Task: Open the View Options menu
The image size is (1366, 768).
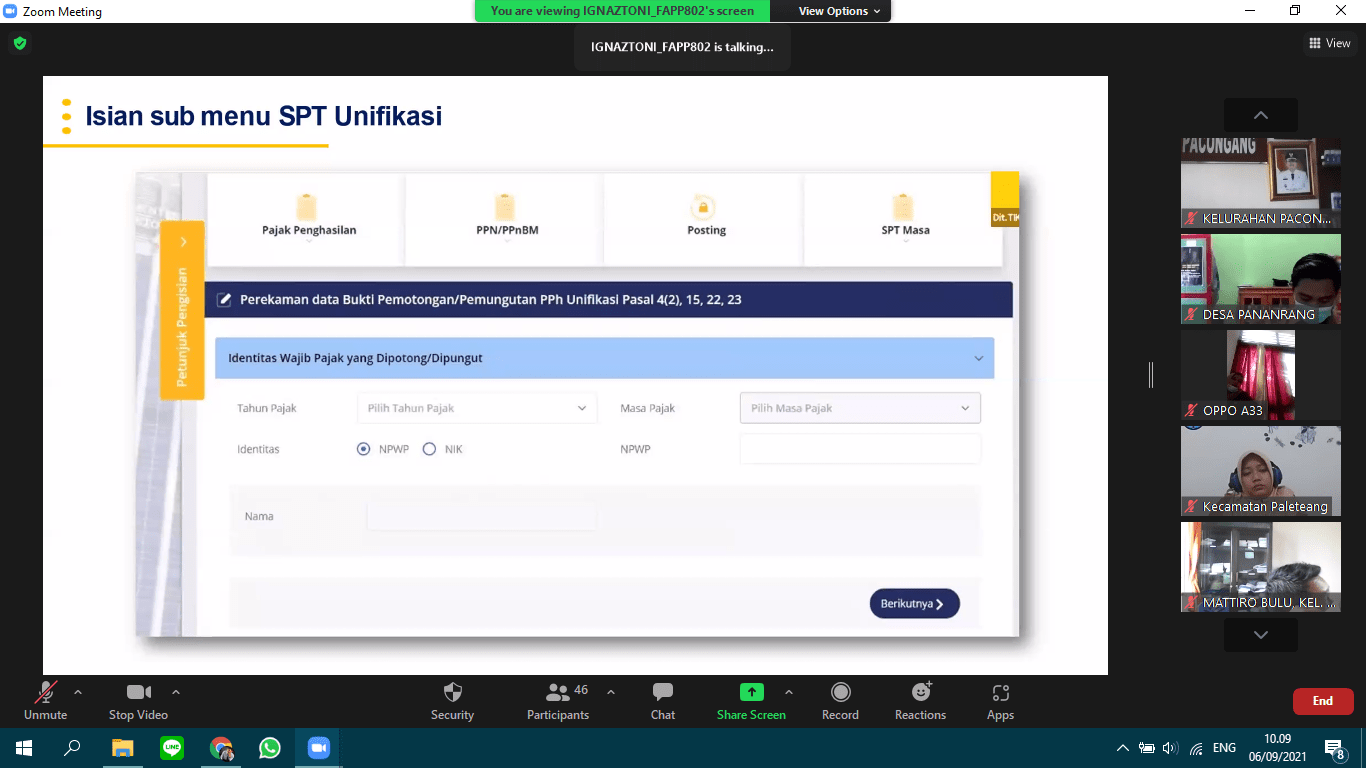Action: pos(839,11)
